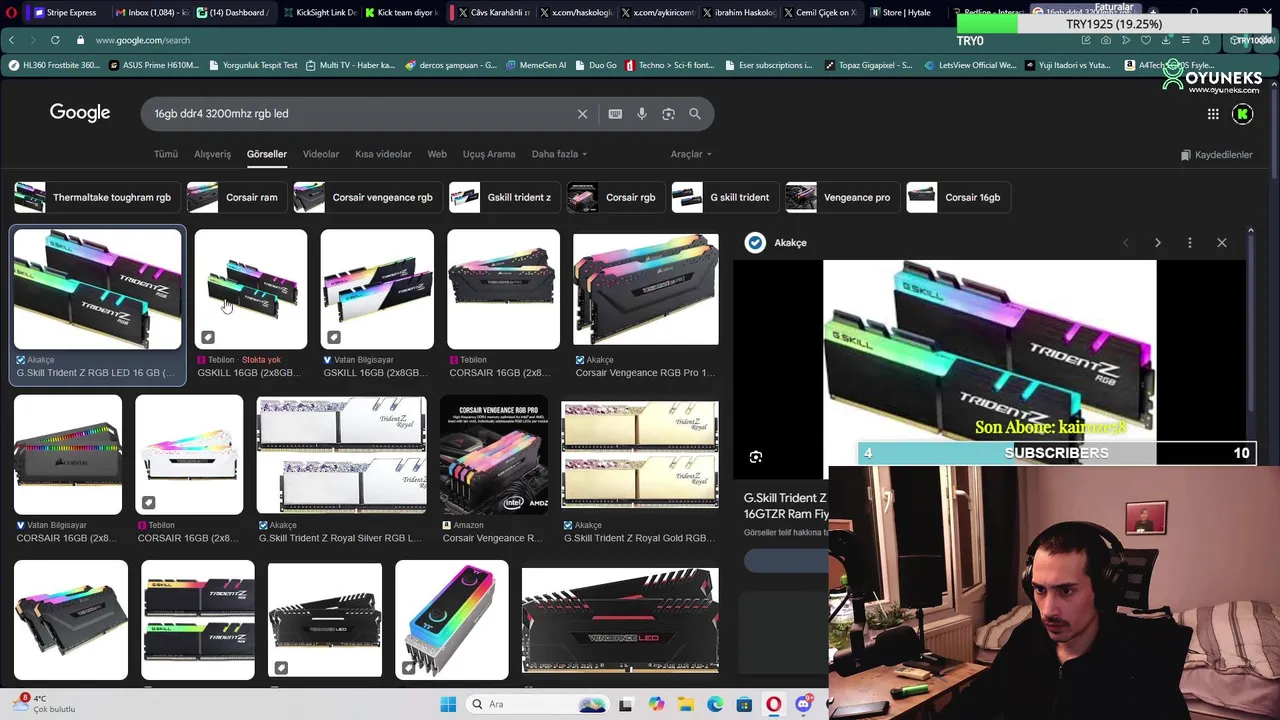Expand the Daha fazla dropdown

coord(559,154)
